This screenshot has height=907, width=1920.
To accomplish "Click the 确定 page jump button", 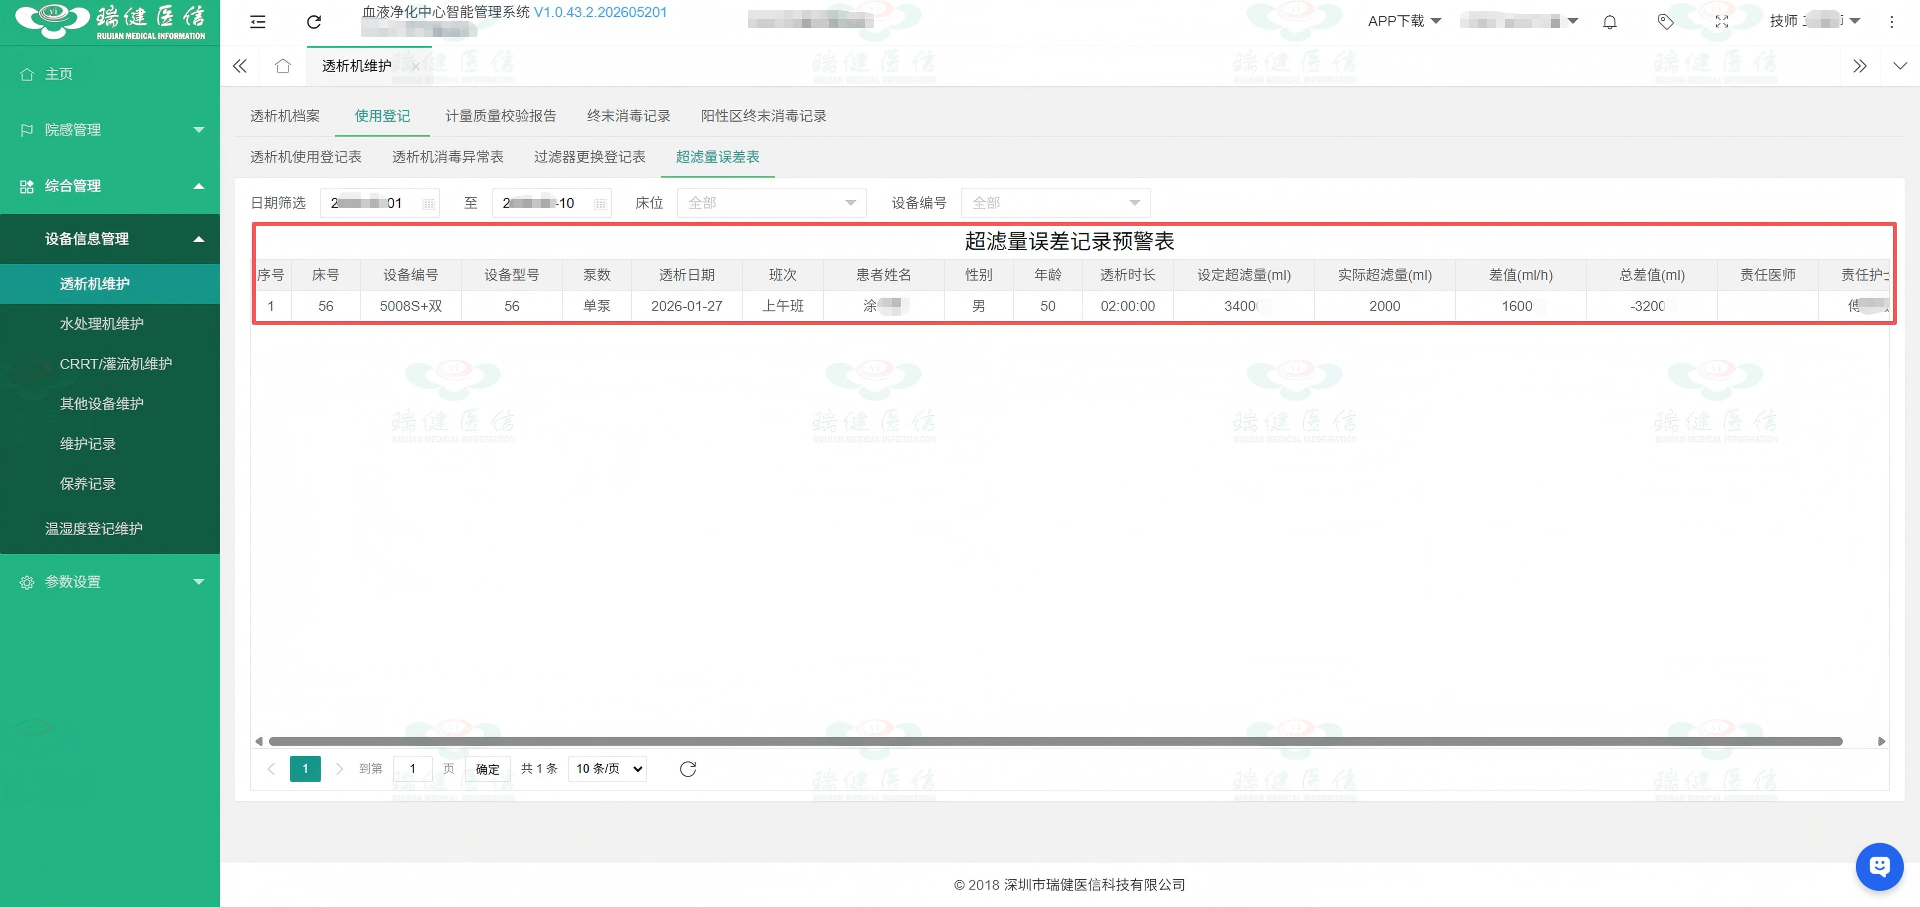I will click(488, 769).
